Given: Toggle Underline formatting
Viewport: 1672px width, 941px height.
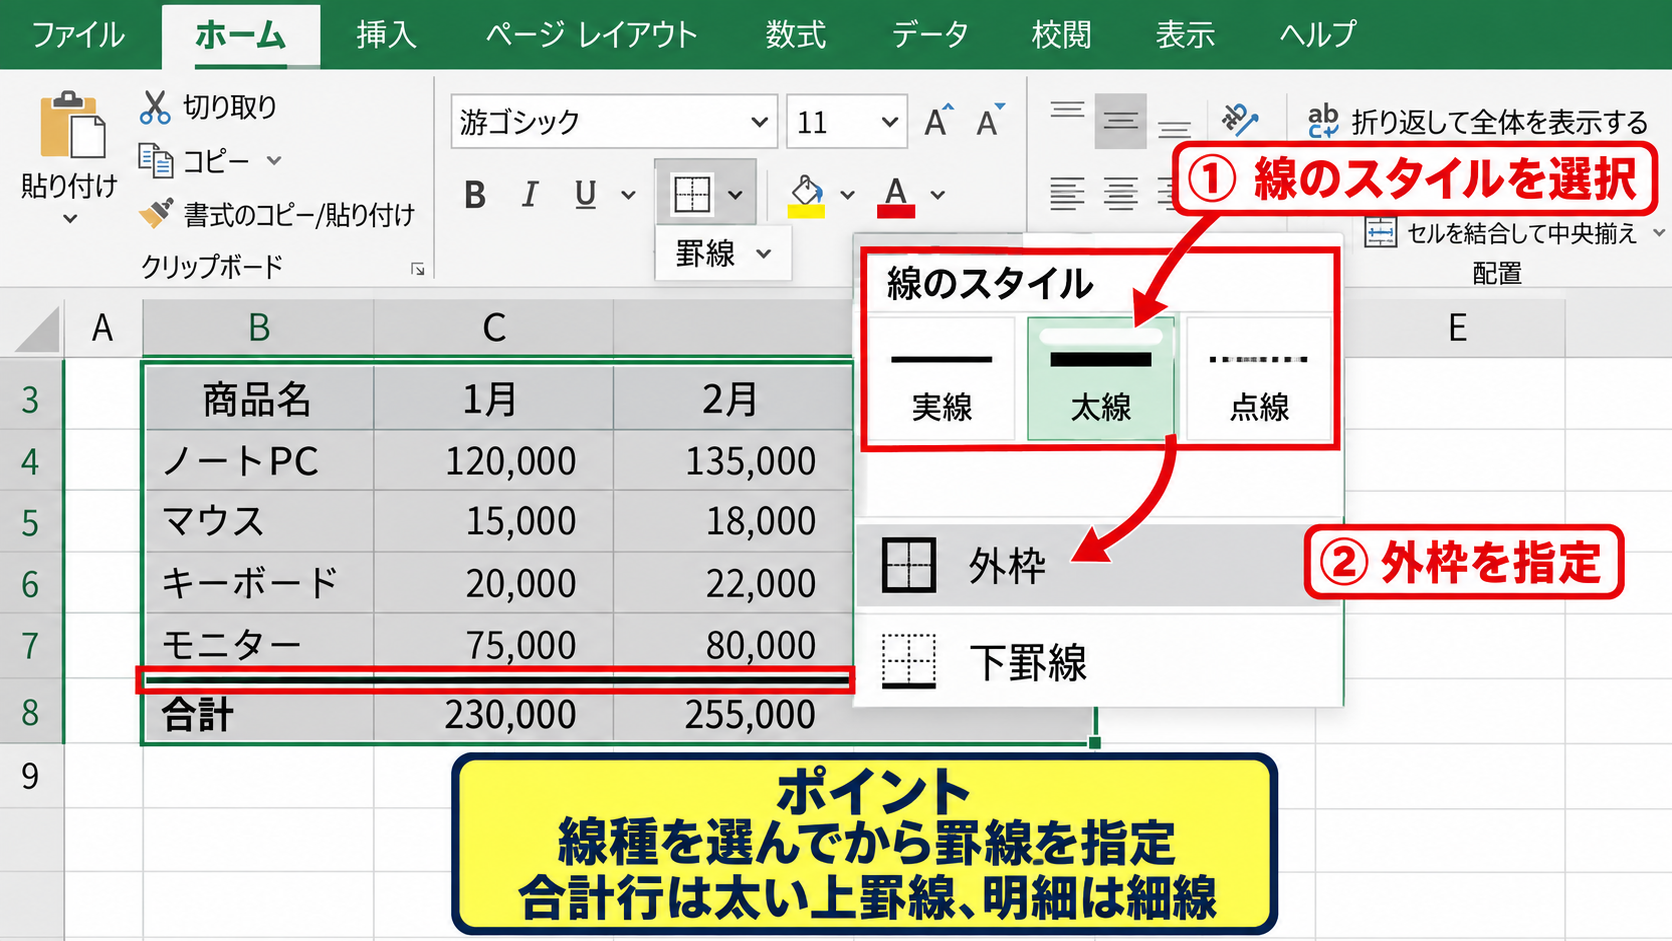Looking at the screenshot, I should pyautogui.click(x=585, y=195).
